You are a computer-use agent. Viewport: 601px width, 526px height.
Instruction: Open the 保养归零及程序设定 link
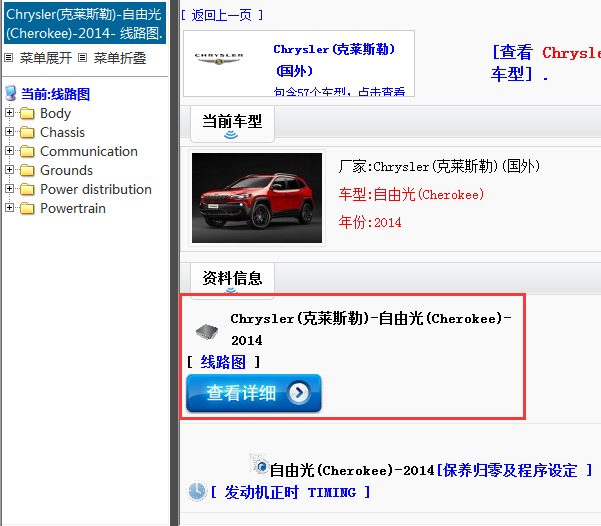(514, 470)
